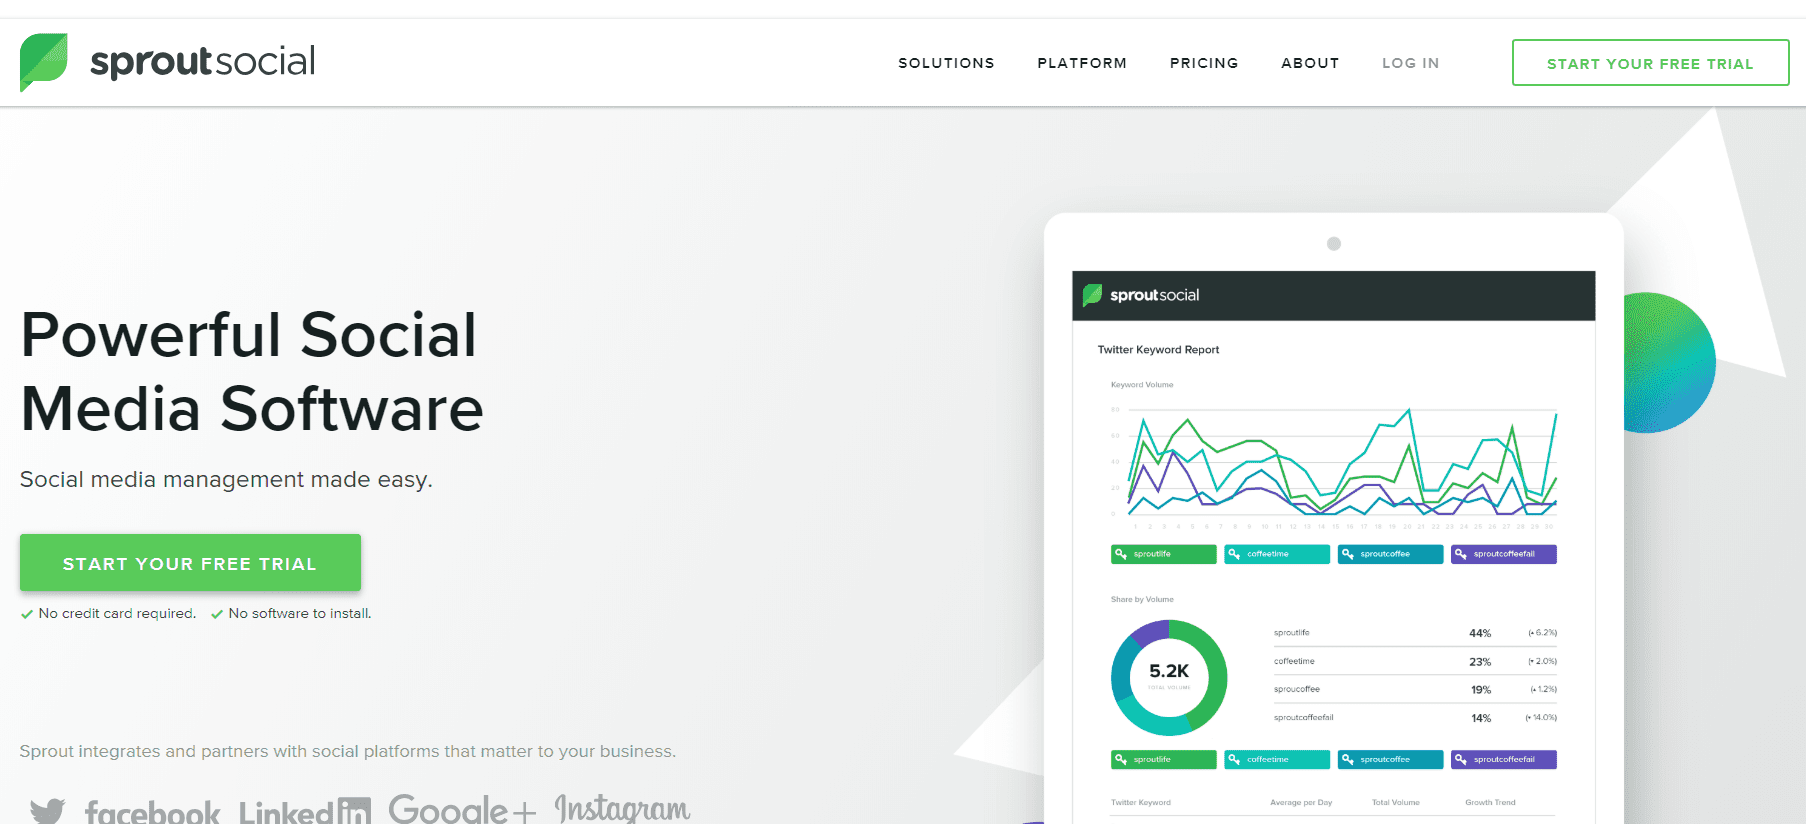Click the Average per Day column header
The width and height of the screenshot is (1806, 824).
point(1301,802)
